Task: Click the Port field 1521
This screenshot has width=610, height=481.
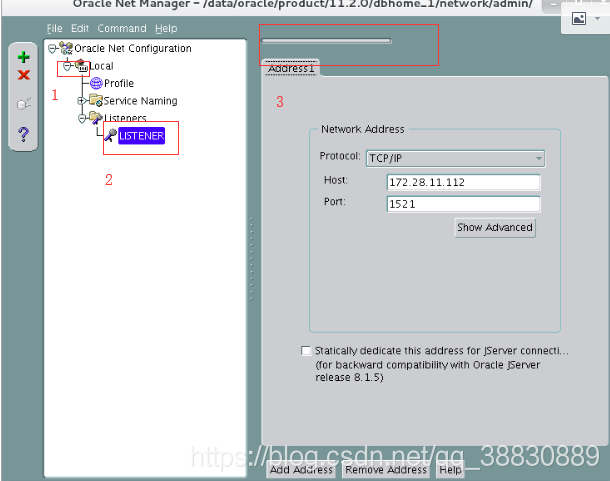Action: pyautogui.click(x=463, y=204)
